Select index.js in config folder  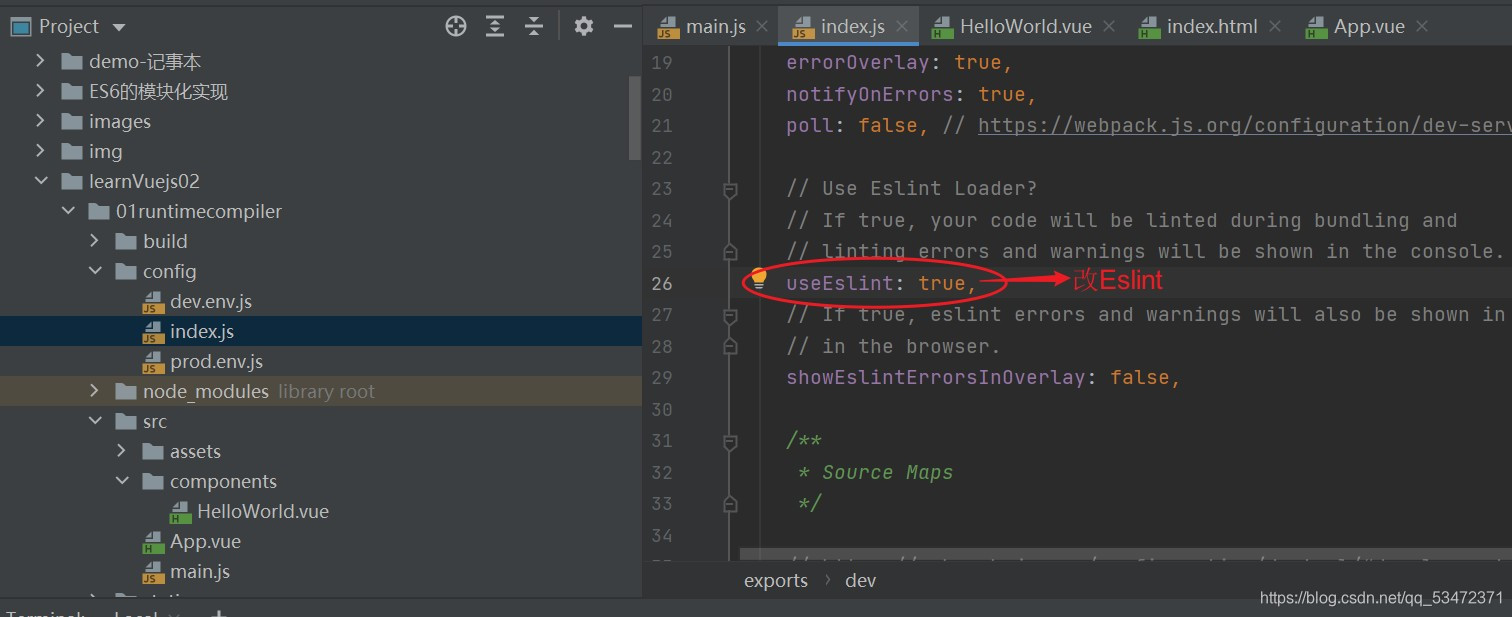tap(201, 331)
